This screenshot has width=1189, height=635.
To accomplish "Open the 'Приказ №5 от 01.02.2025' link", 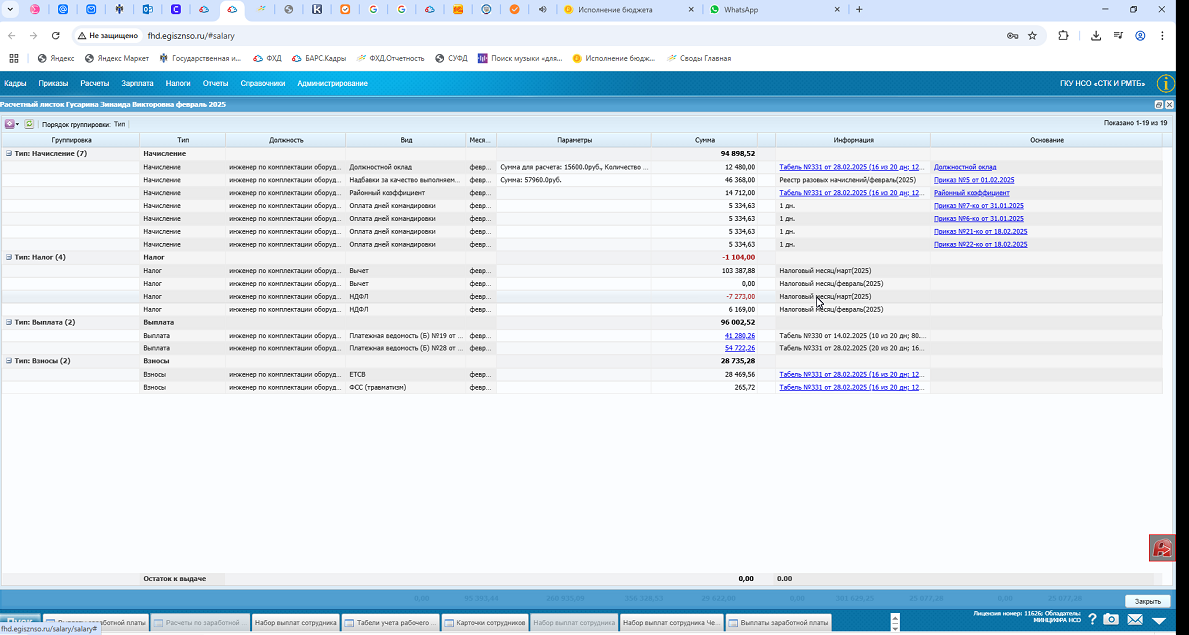I will click(974, 180).
